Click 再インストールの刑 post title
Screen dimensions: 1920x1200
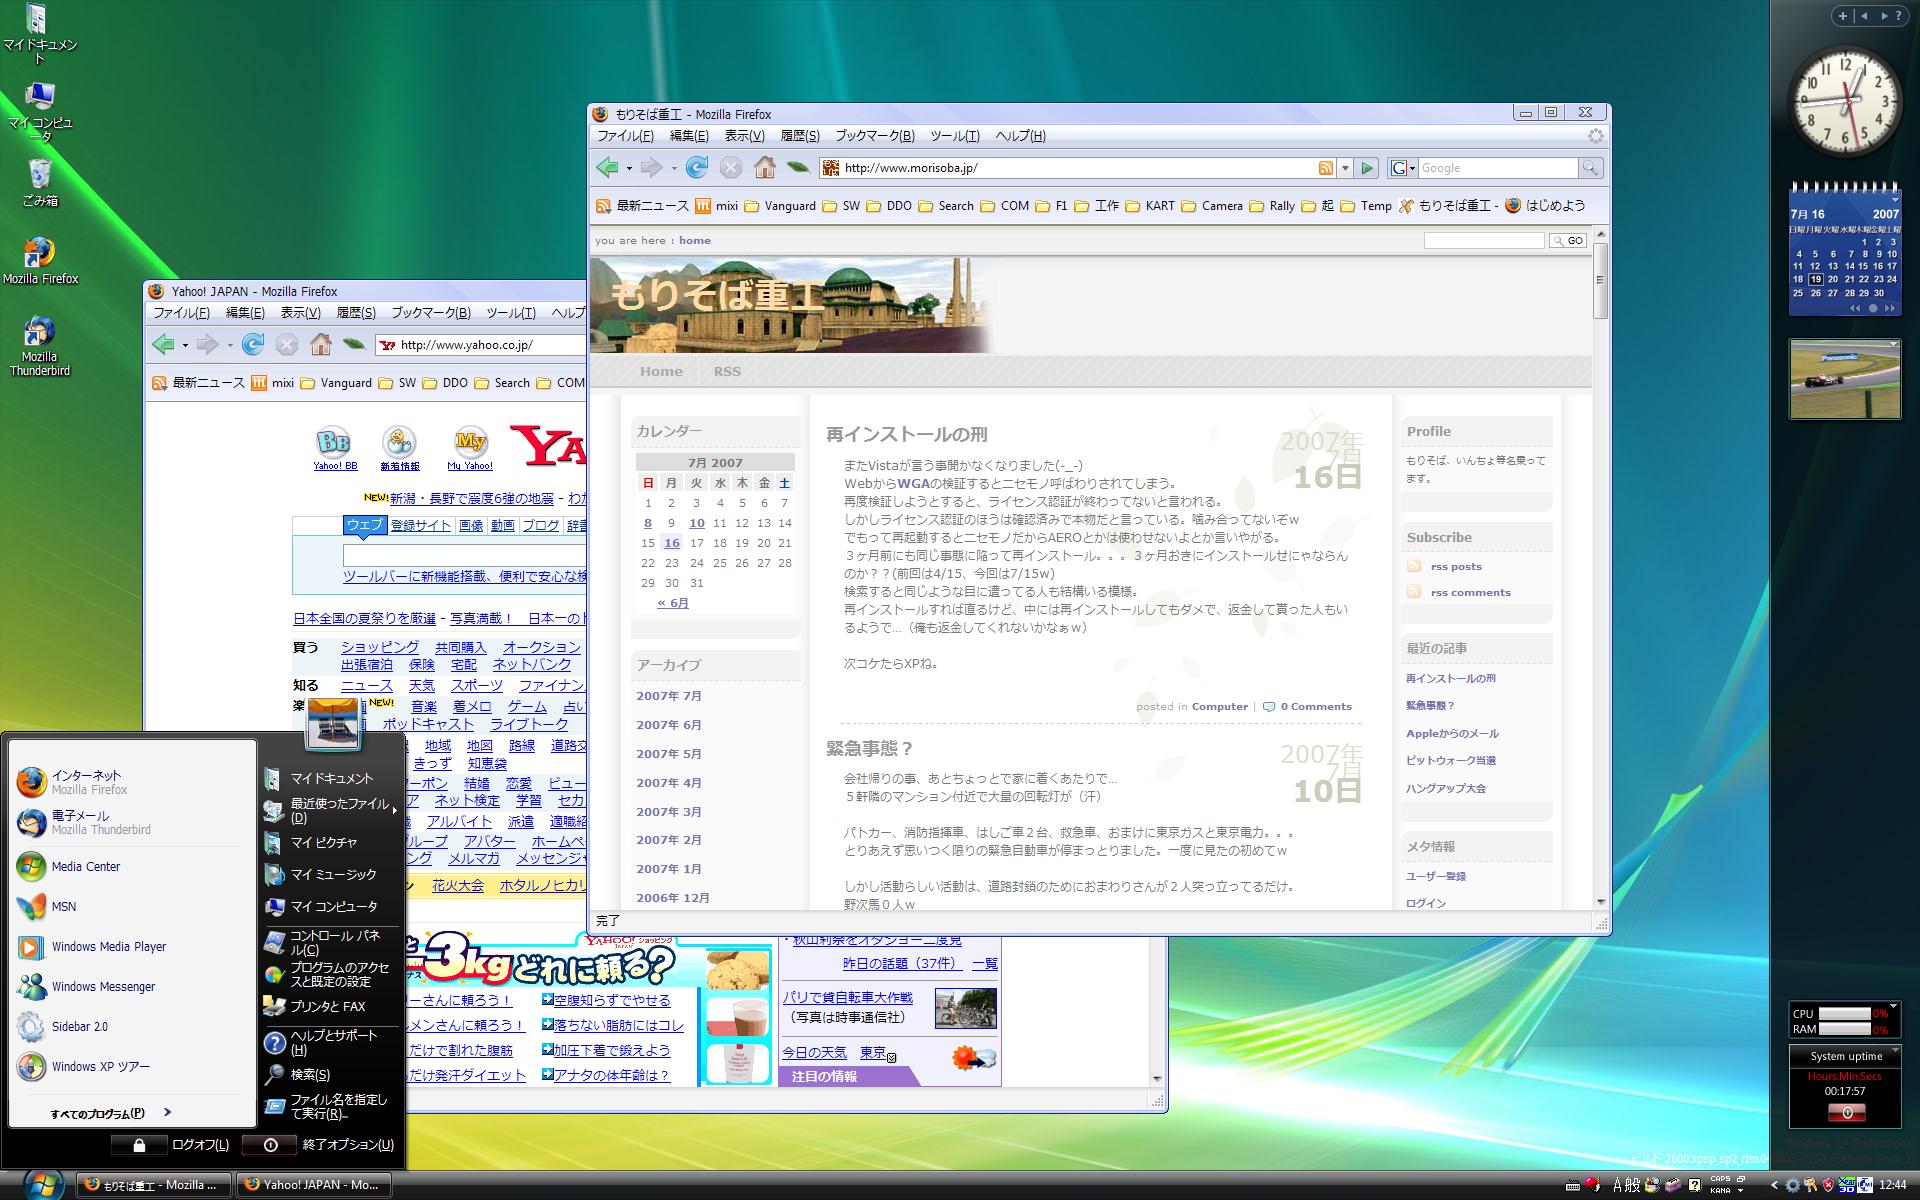[x=906, y=434]
